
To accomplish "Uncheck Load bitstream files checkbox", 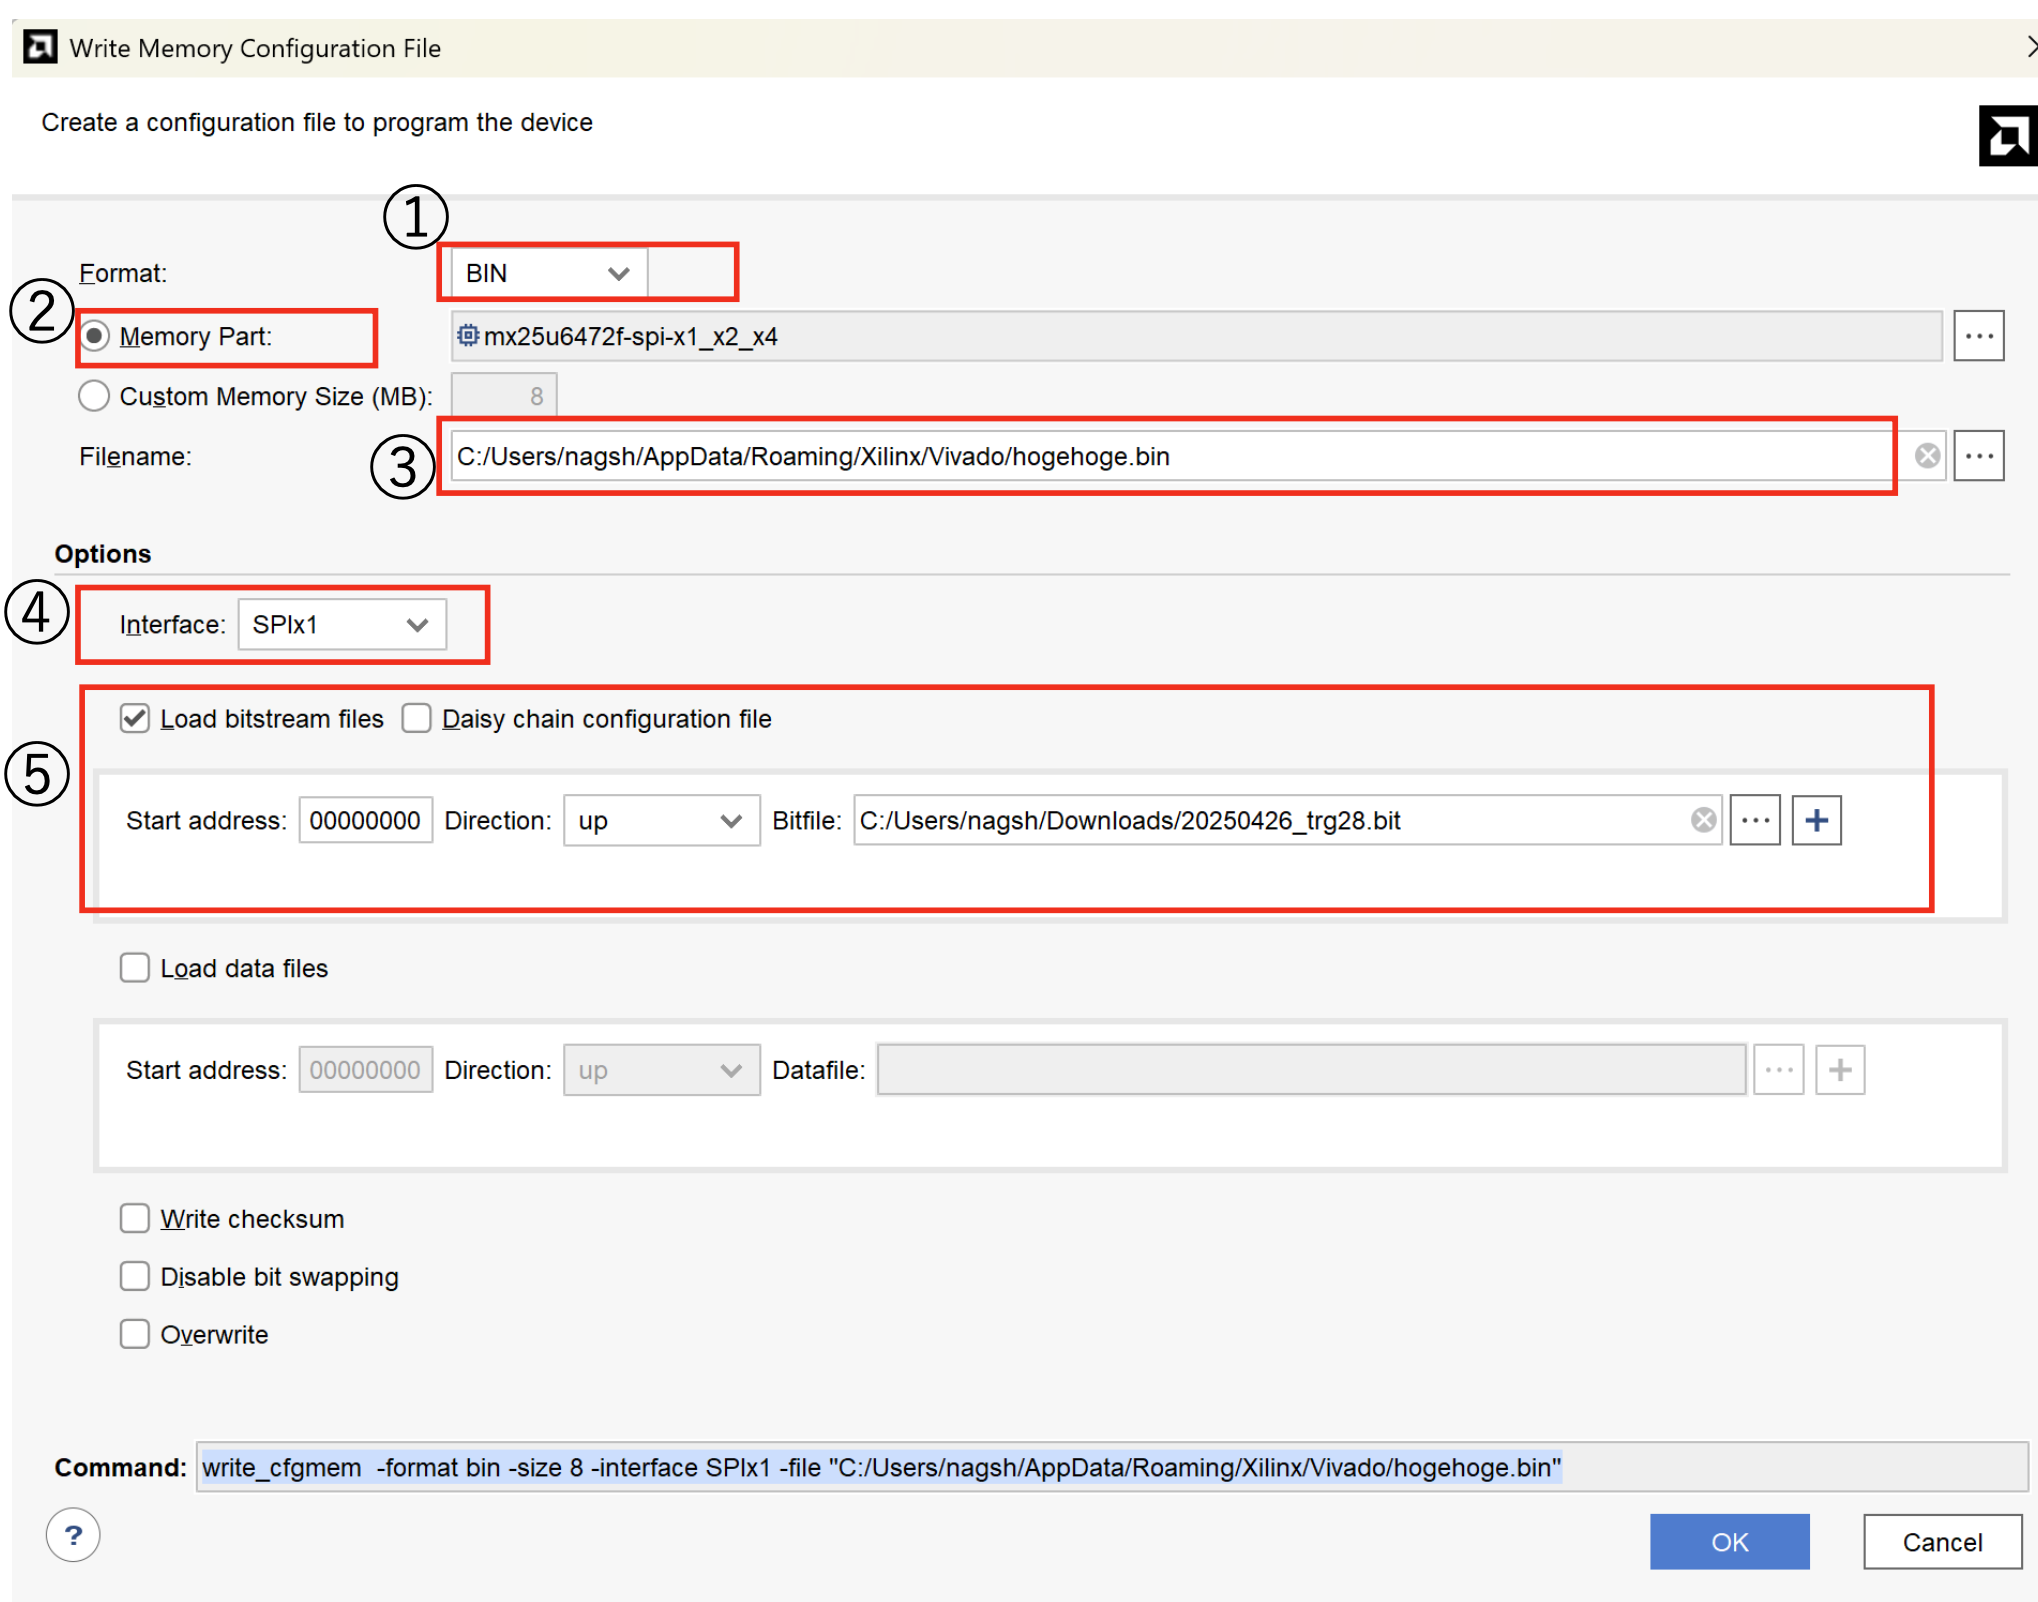I will pos(135,718).
